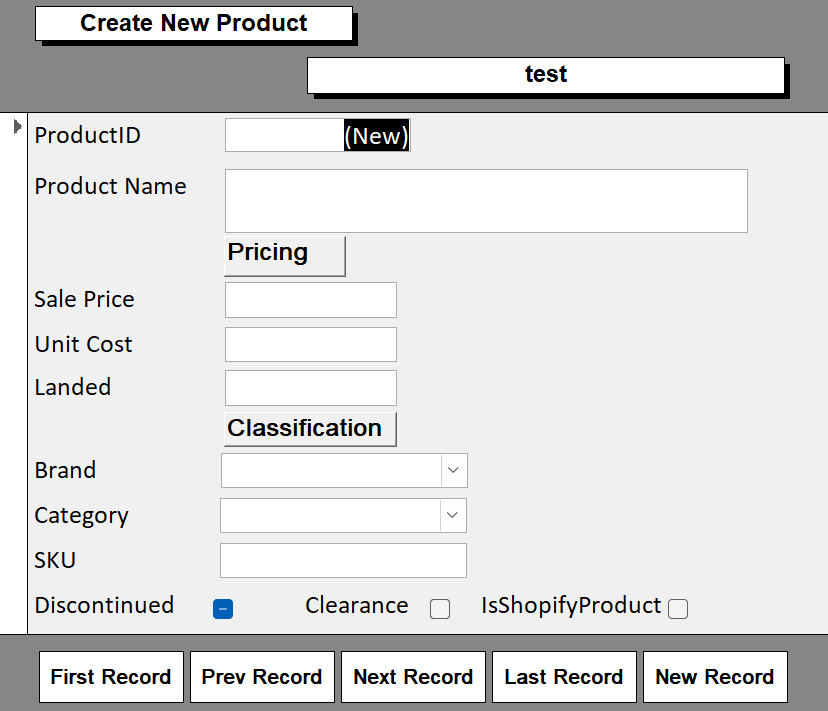Check the IsShopifyProduct checkbox
This screenshot has width=828, height=711.
(678, 608)
